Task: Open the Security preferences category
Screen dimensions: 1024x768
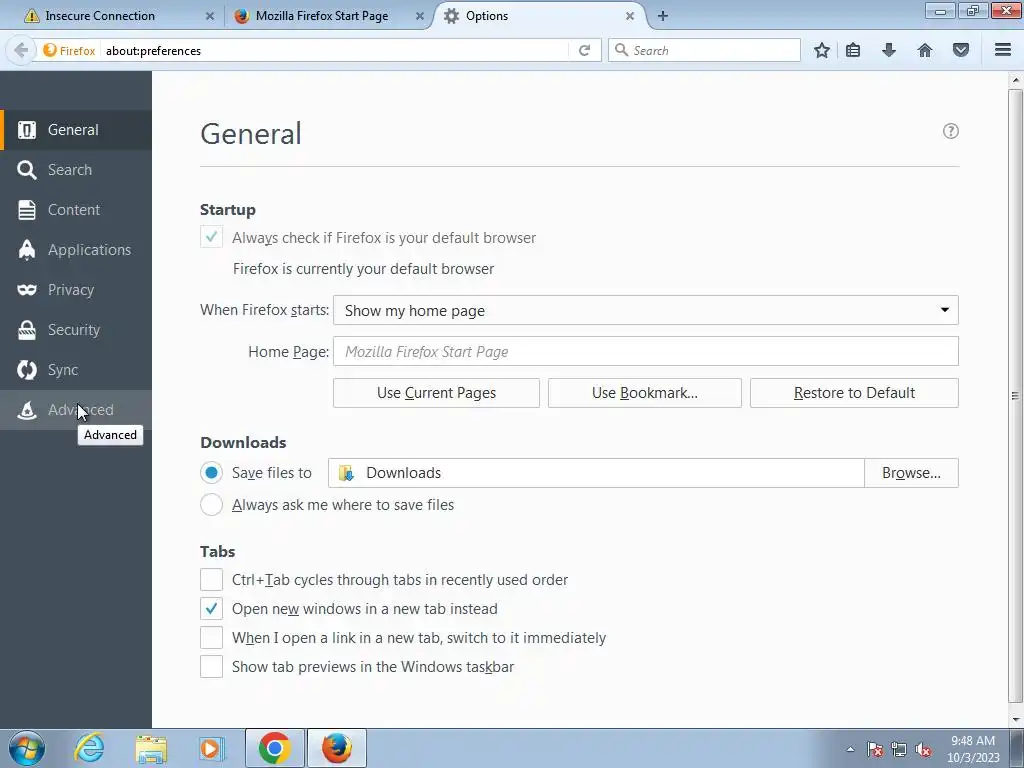Action: pyautogui.click(x=76, y=330)
